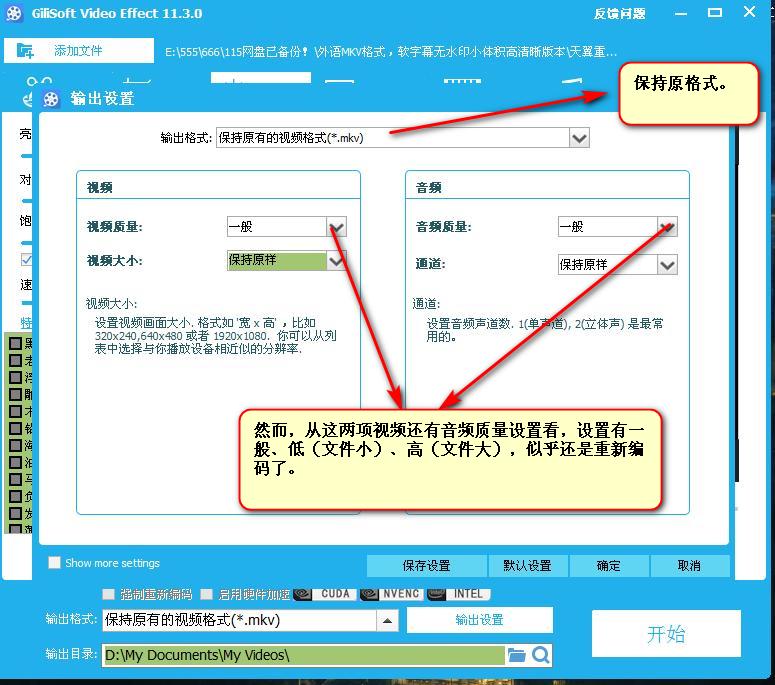Enable hardware acceleration checkbox
Viewport: 775px width, 685px height.
click(x=207, y=594)
